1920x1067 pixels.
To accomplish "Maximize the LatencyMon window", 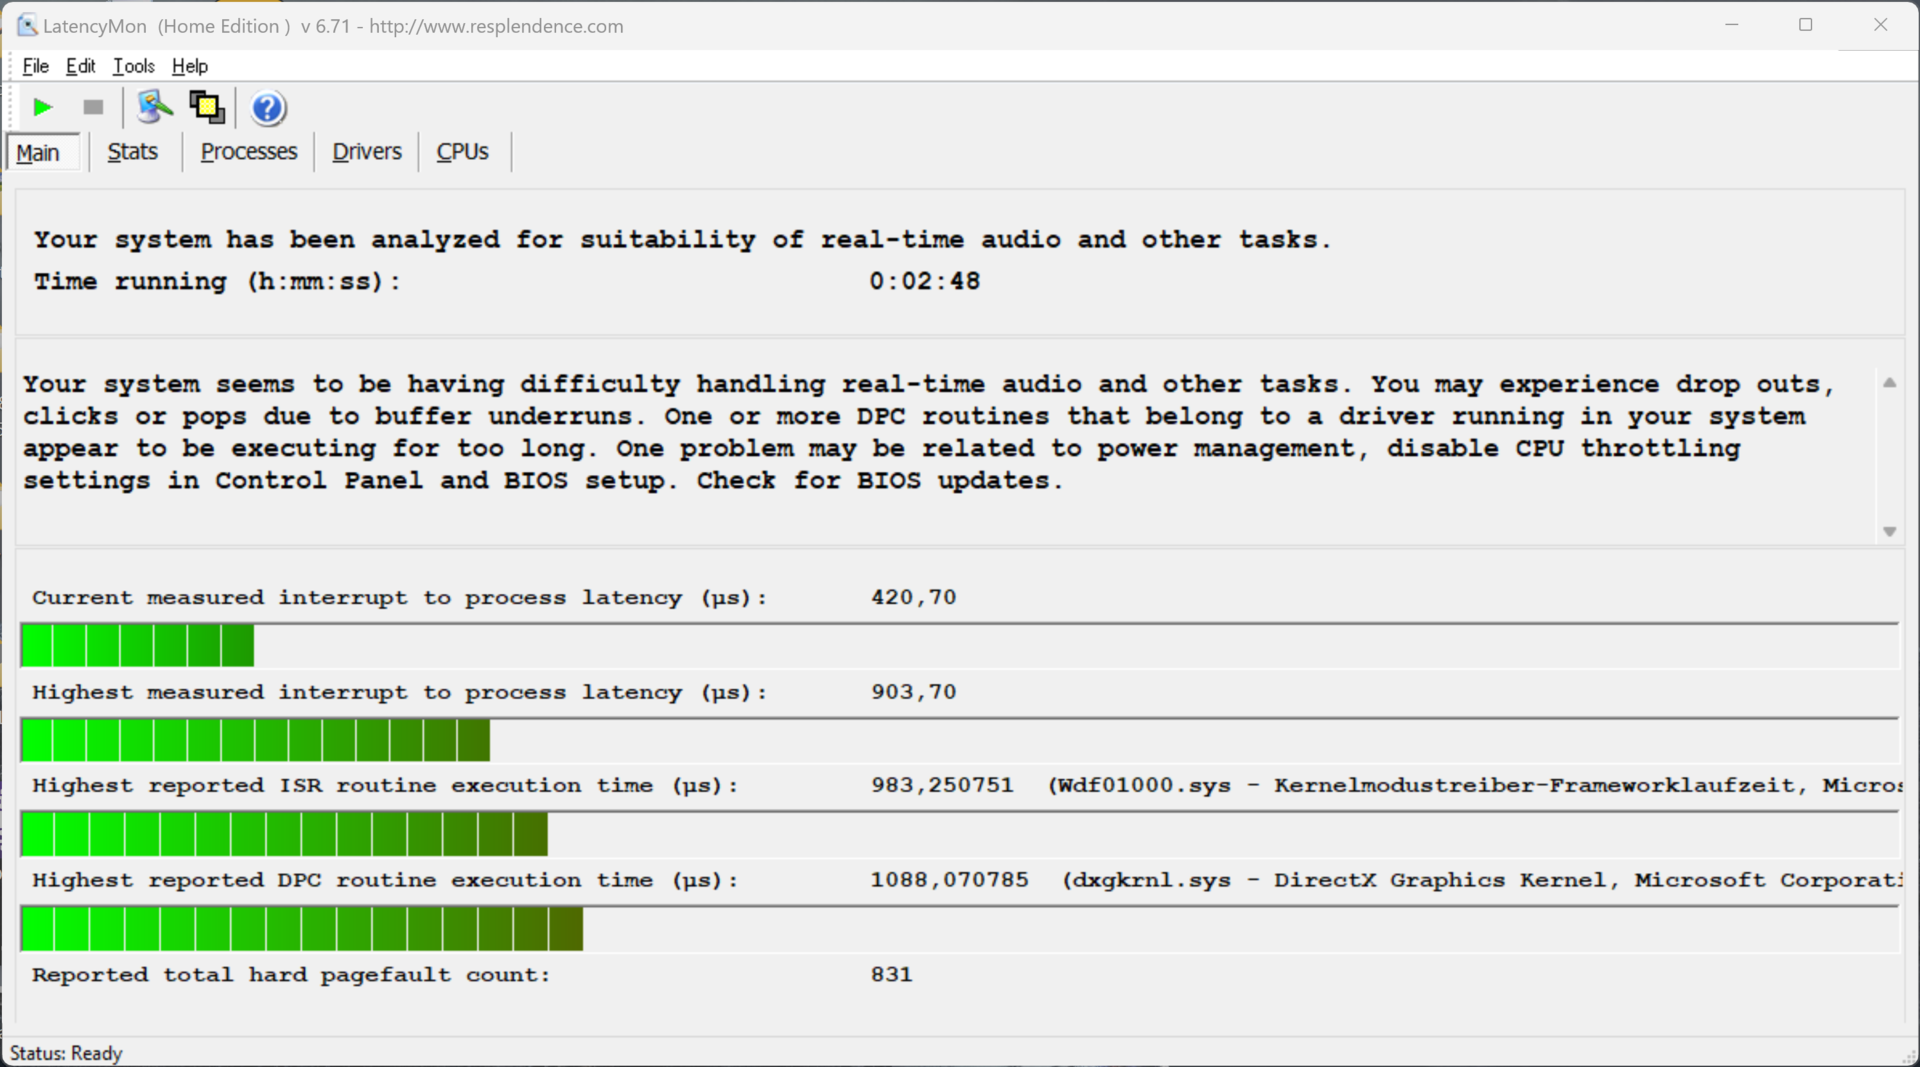I will pos(1805,25).
